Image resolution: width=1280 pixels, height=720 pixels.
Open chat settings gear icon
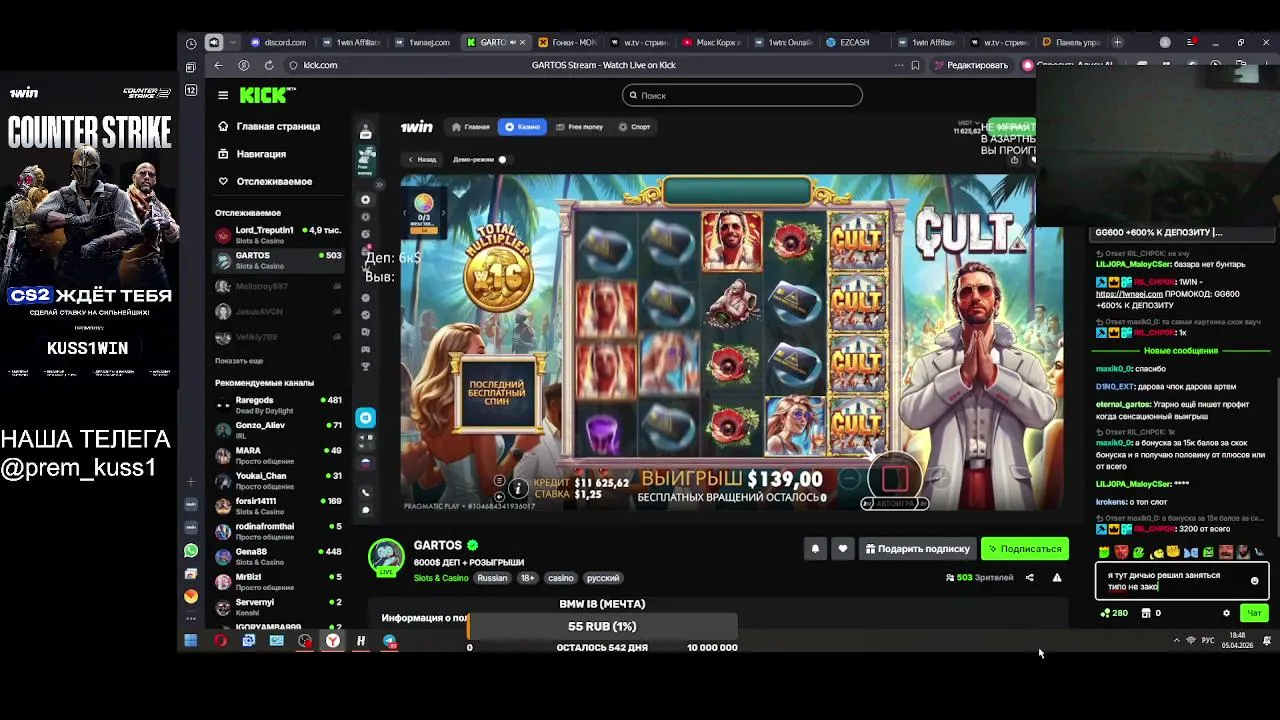(x=1226, y=613)
